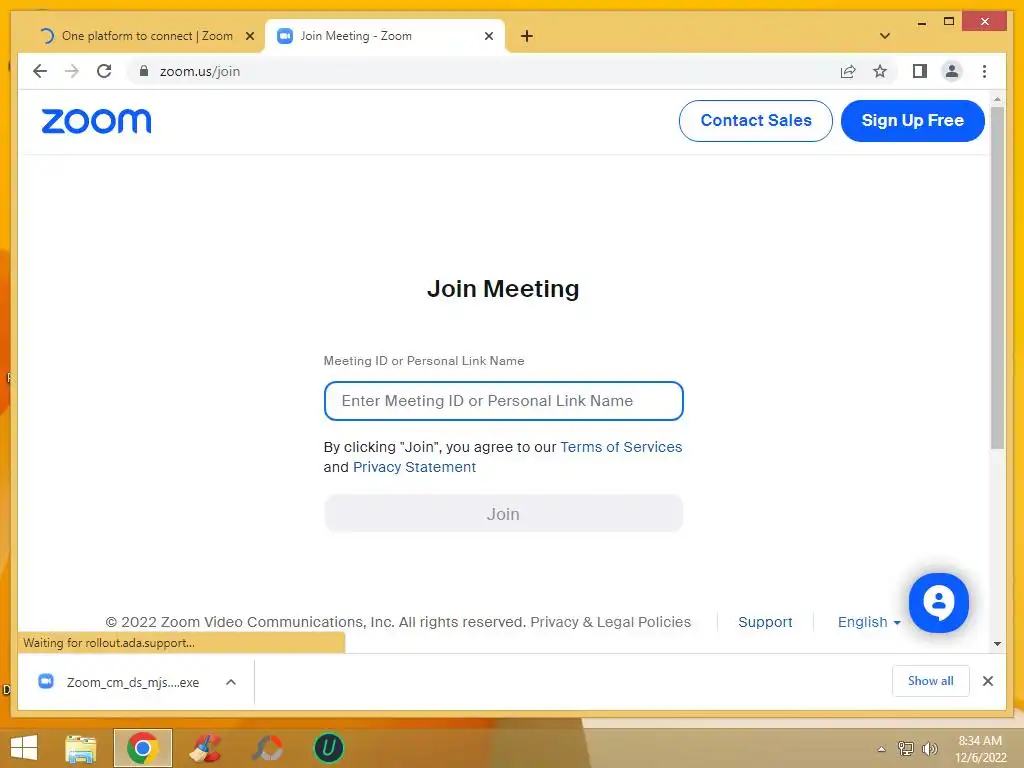Click the Join button

pyautogui.click(x=504, y=514)
